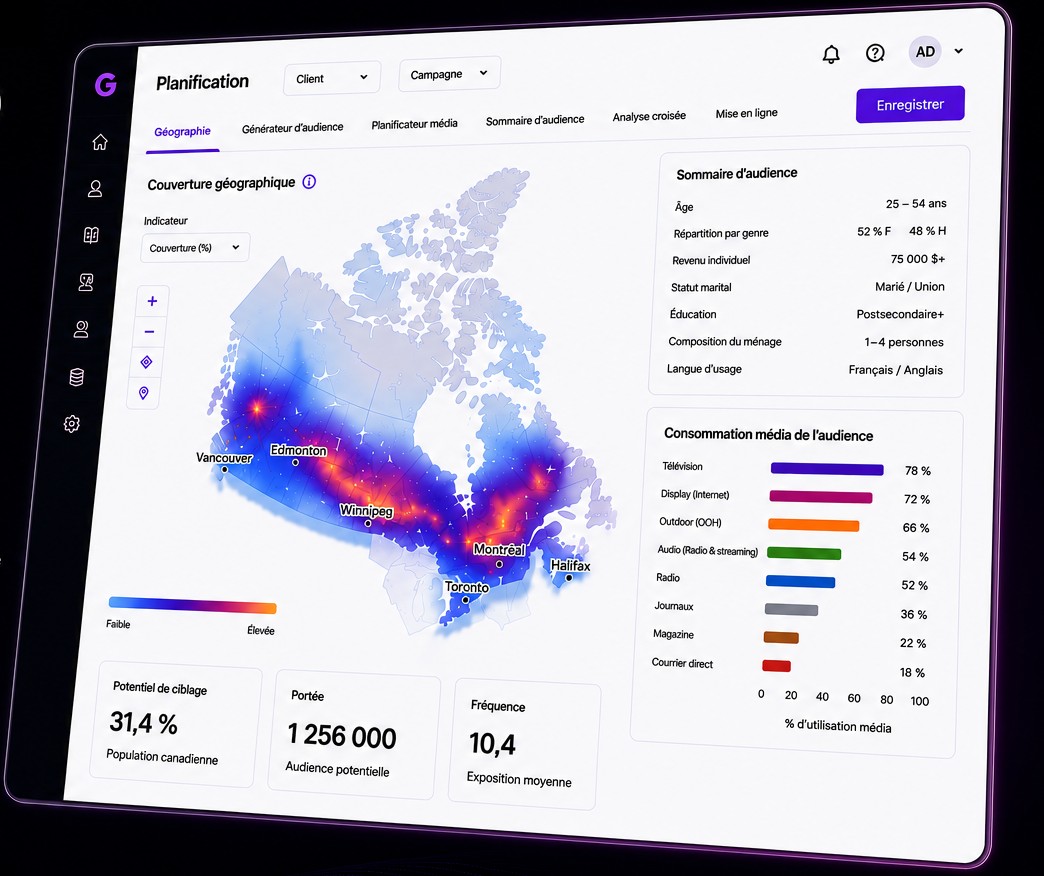The width and height of the screenshot is (1044, 876).
Task: Click the Winnipeg marker on map
Action: click(368, 523)
